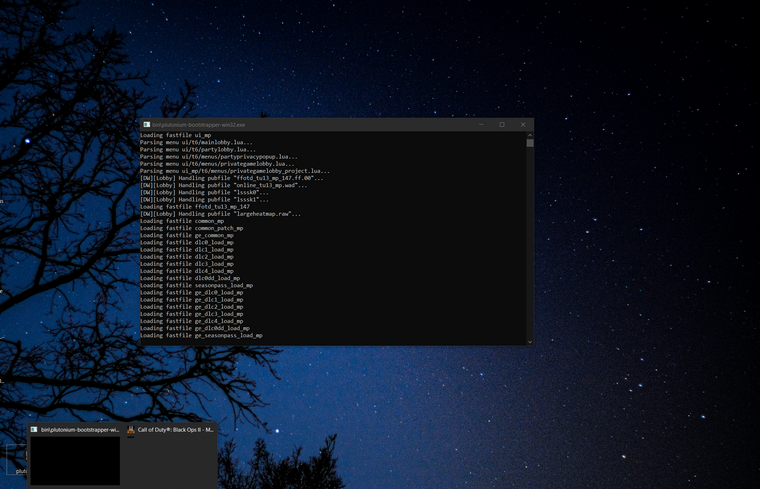This screenshot has width=760, height=489.
Task: Click the scrollbar up arrow in the console
Action: tap(530, 135)
